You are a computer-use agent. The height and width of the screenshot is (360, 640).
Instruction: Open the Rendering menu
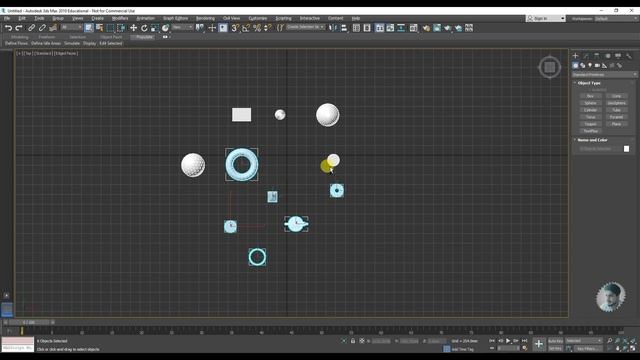(205, 18)
